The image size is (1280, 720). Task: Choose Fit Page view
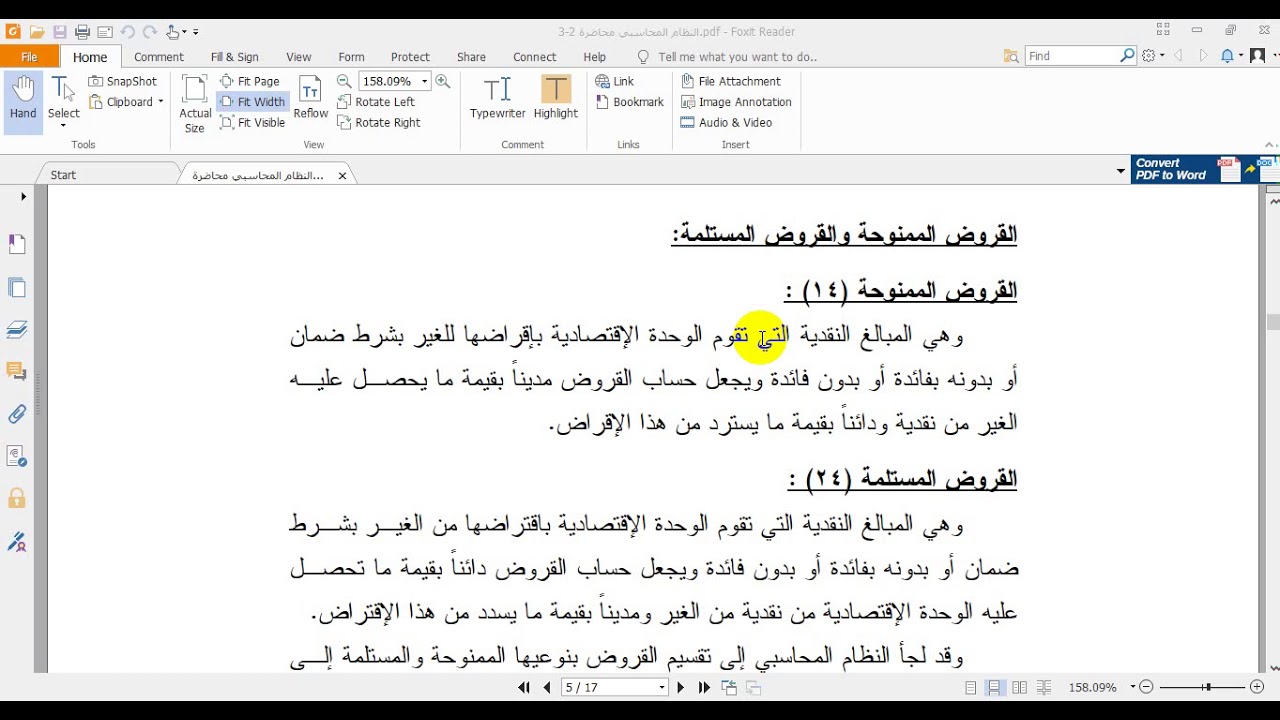[250, 81]
